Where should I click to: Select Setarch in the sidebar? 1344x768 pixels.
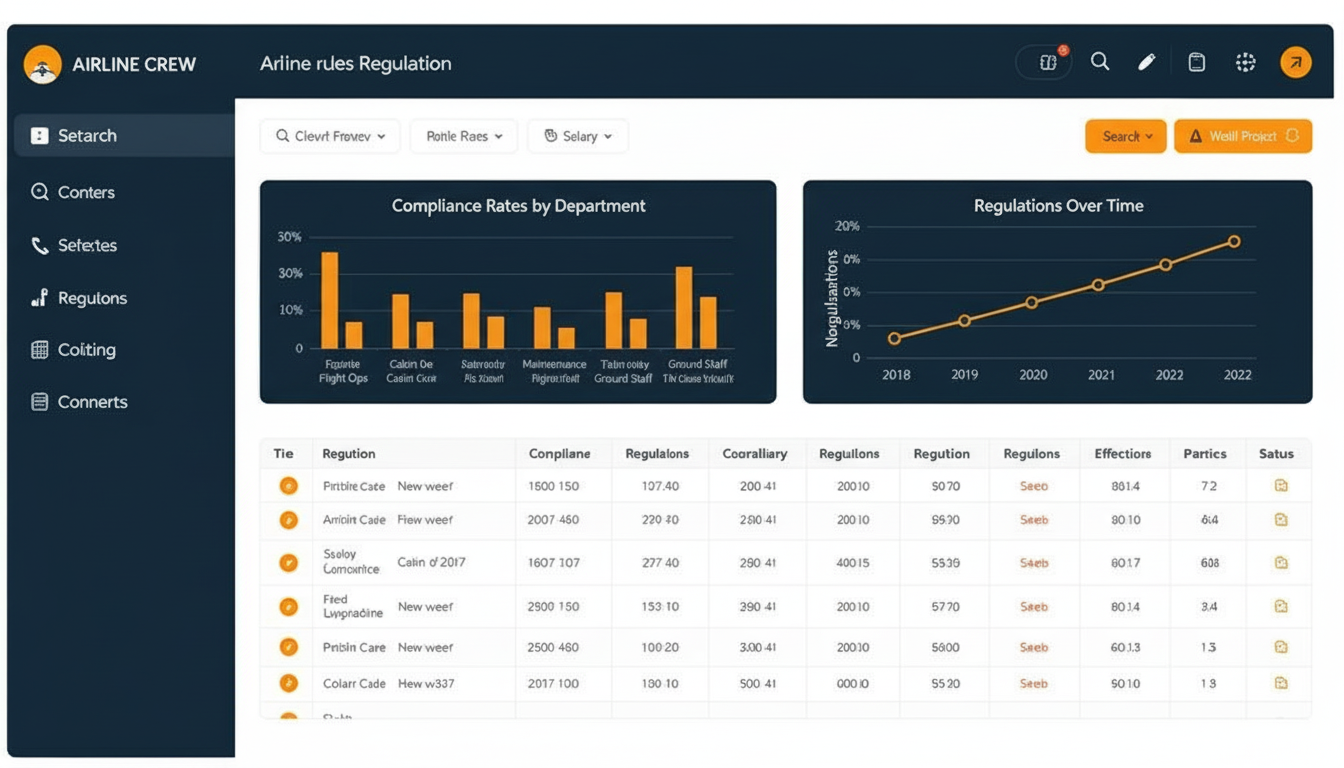coord(124,136)
